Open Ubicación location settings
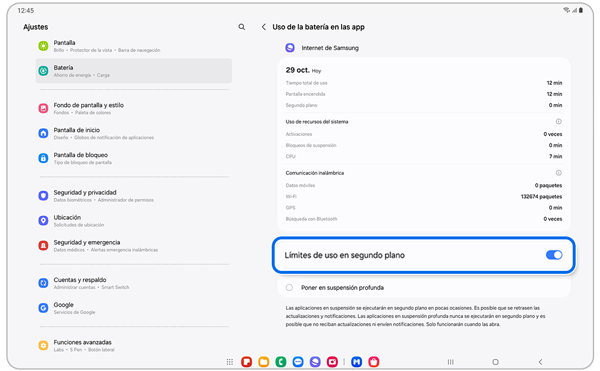600x371 pixels. (134, 221)
